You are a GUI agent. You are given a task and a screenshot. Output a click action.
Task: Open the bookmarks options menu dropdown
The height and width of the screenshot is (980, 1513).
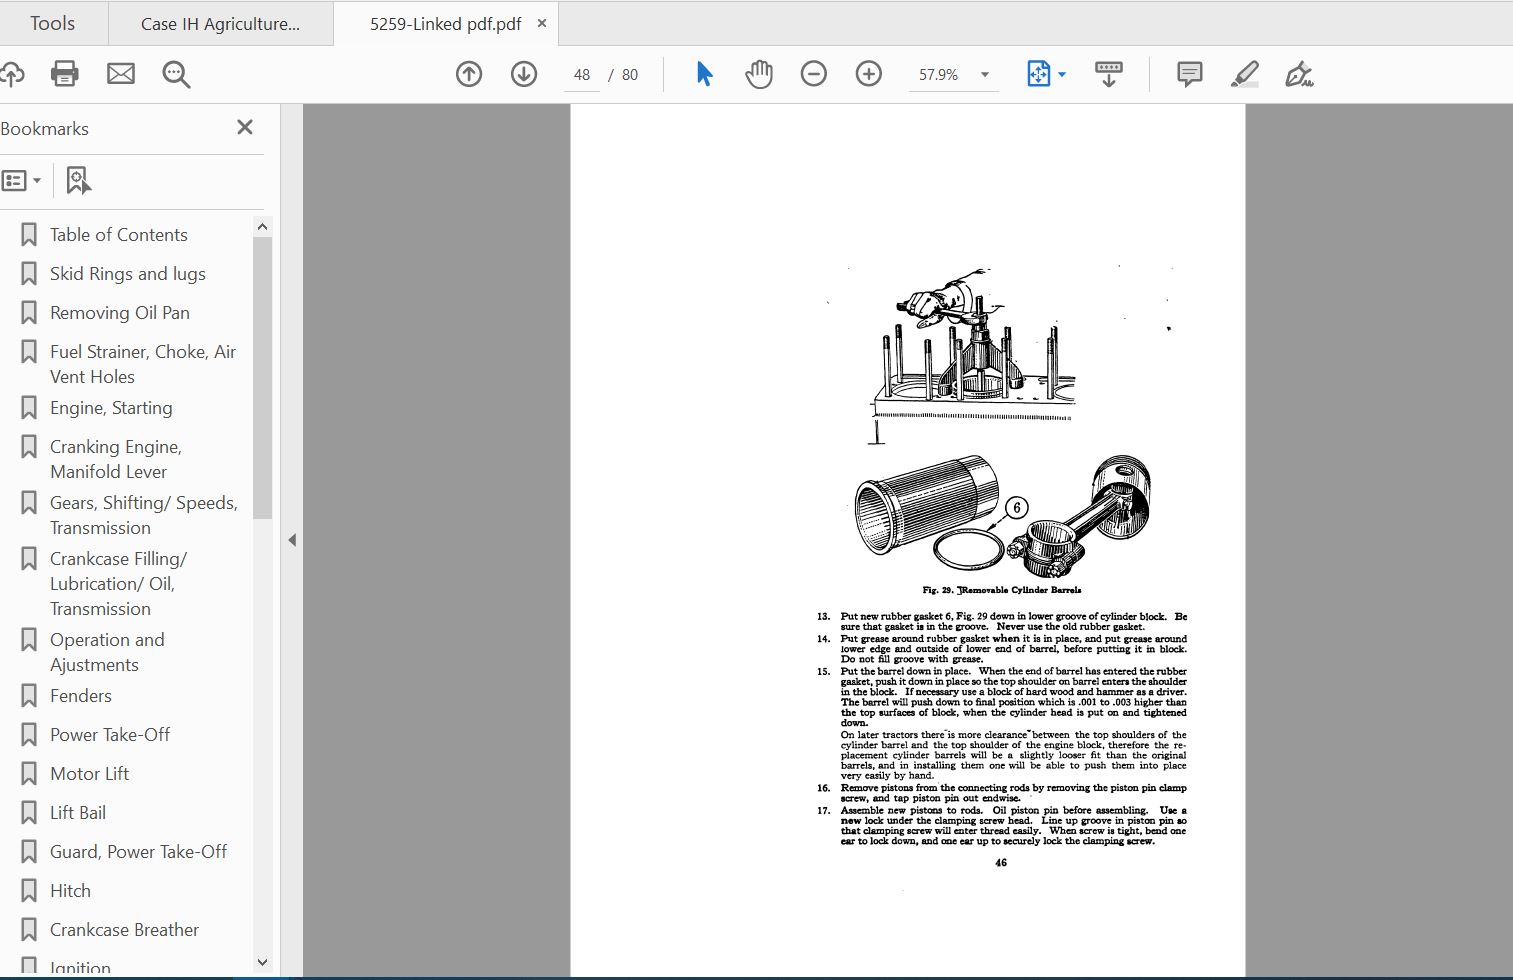[x=22, y=181]
